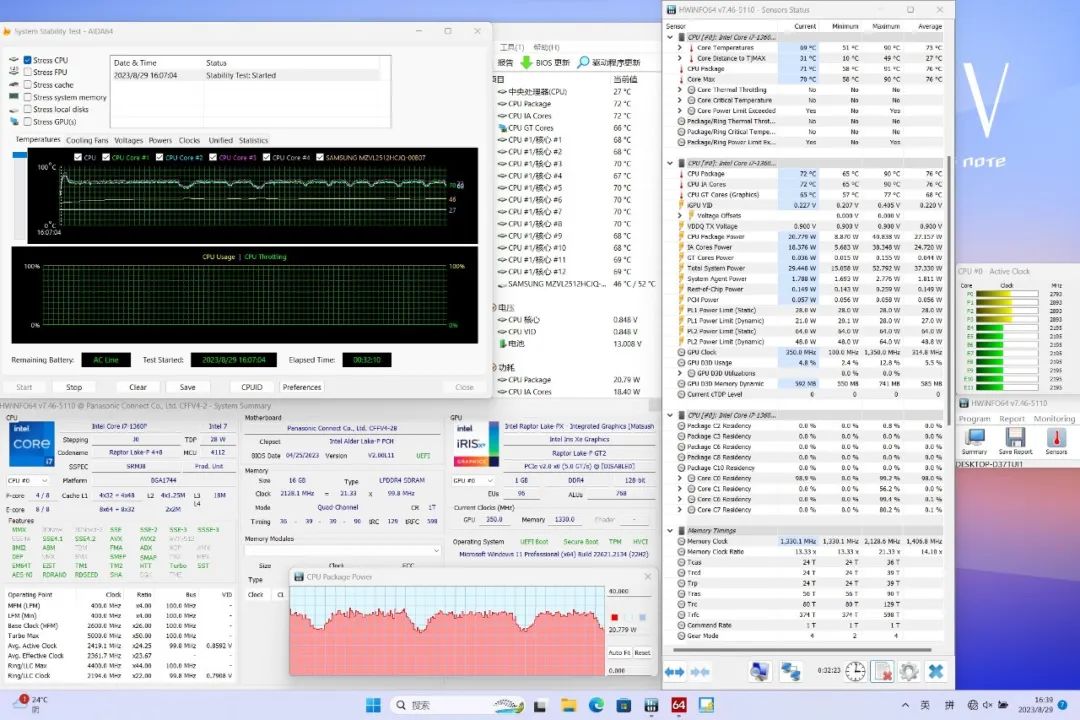
Task: Switch to the Cooling Fans tab
Action: pos(87,141)
